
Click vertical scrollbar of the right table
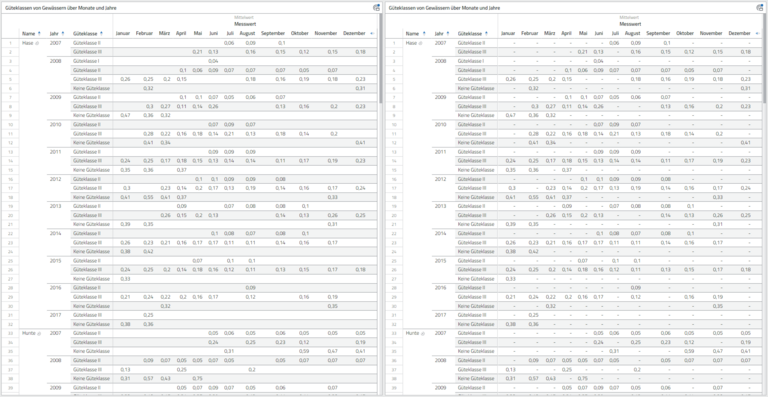coord(765,59)
